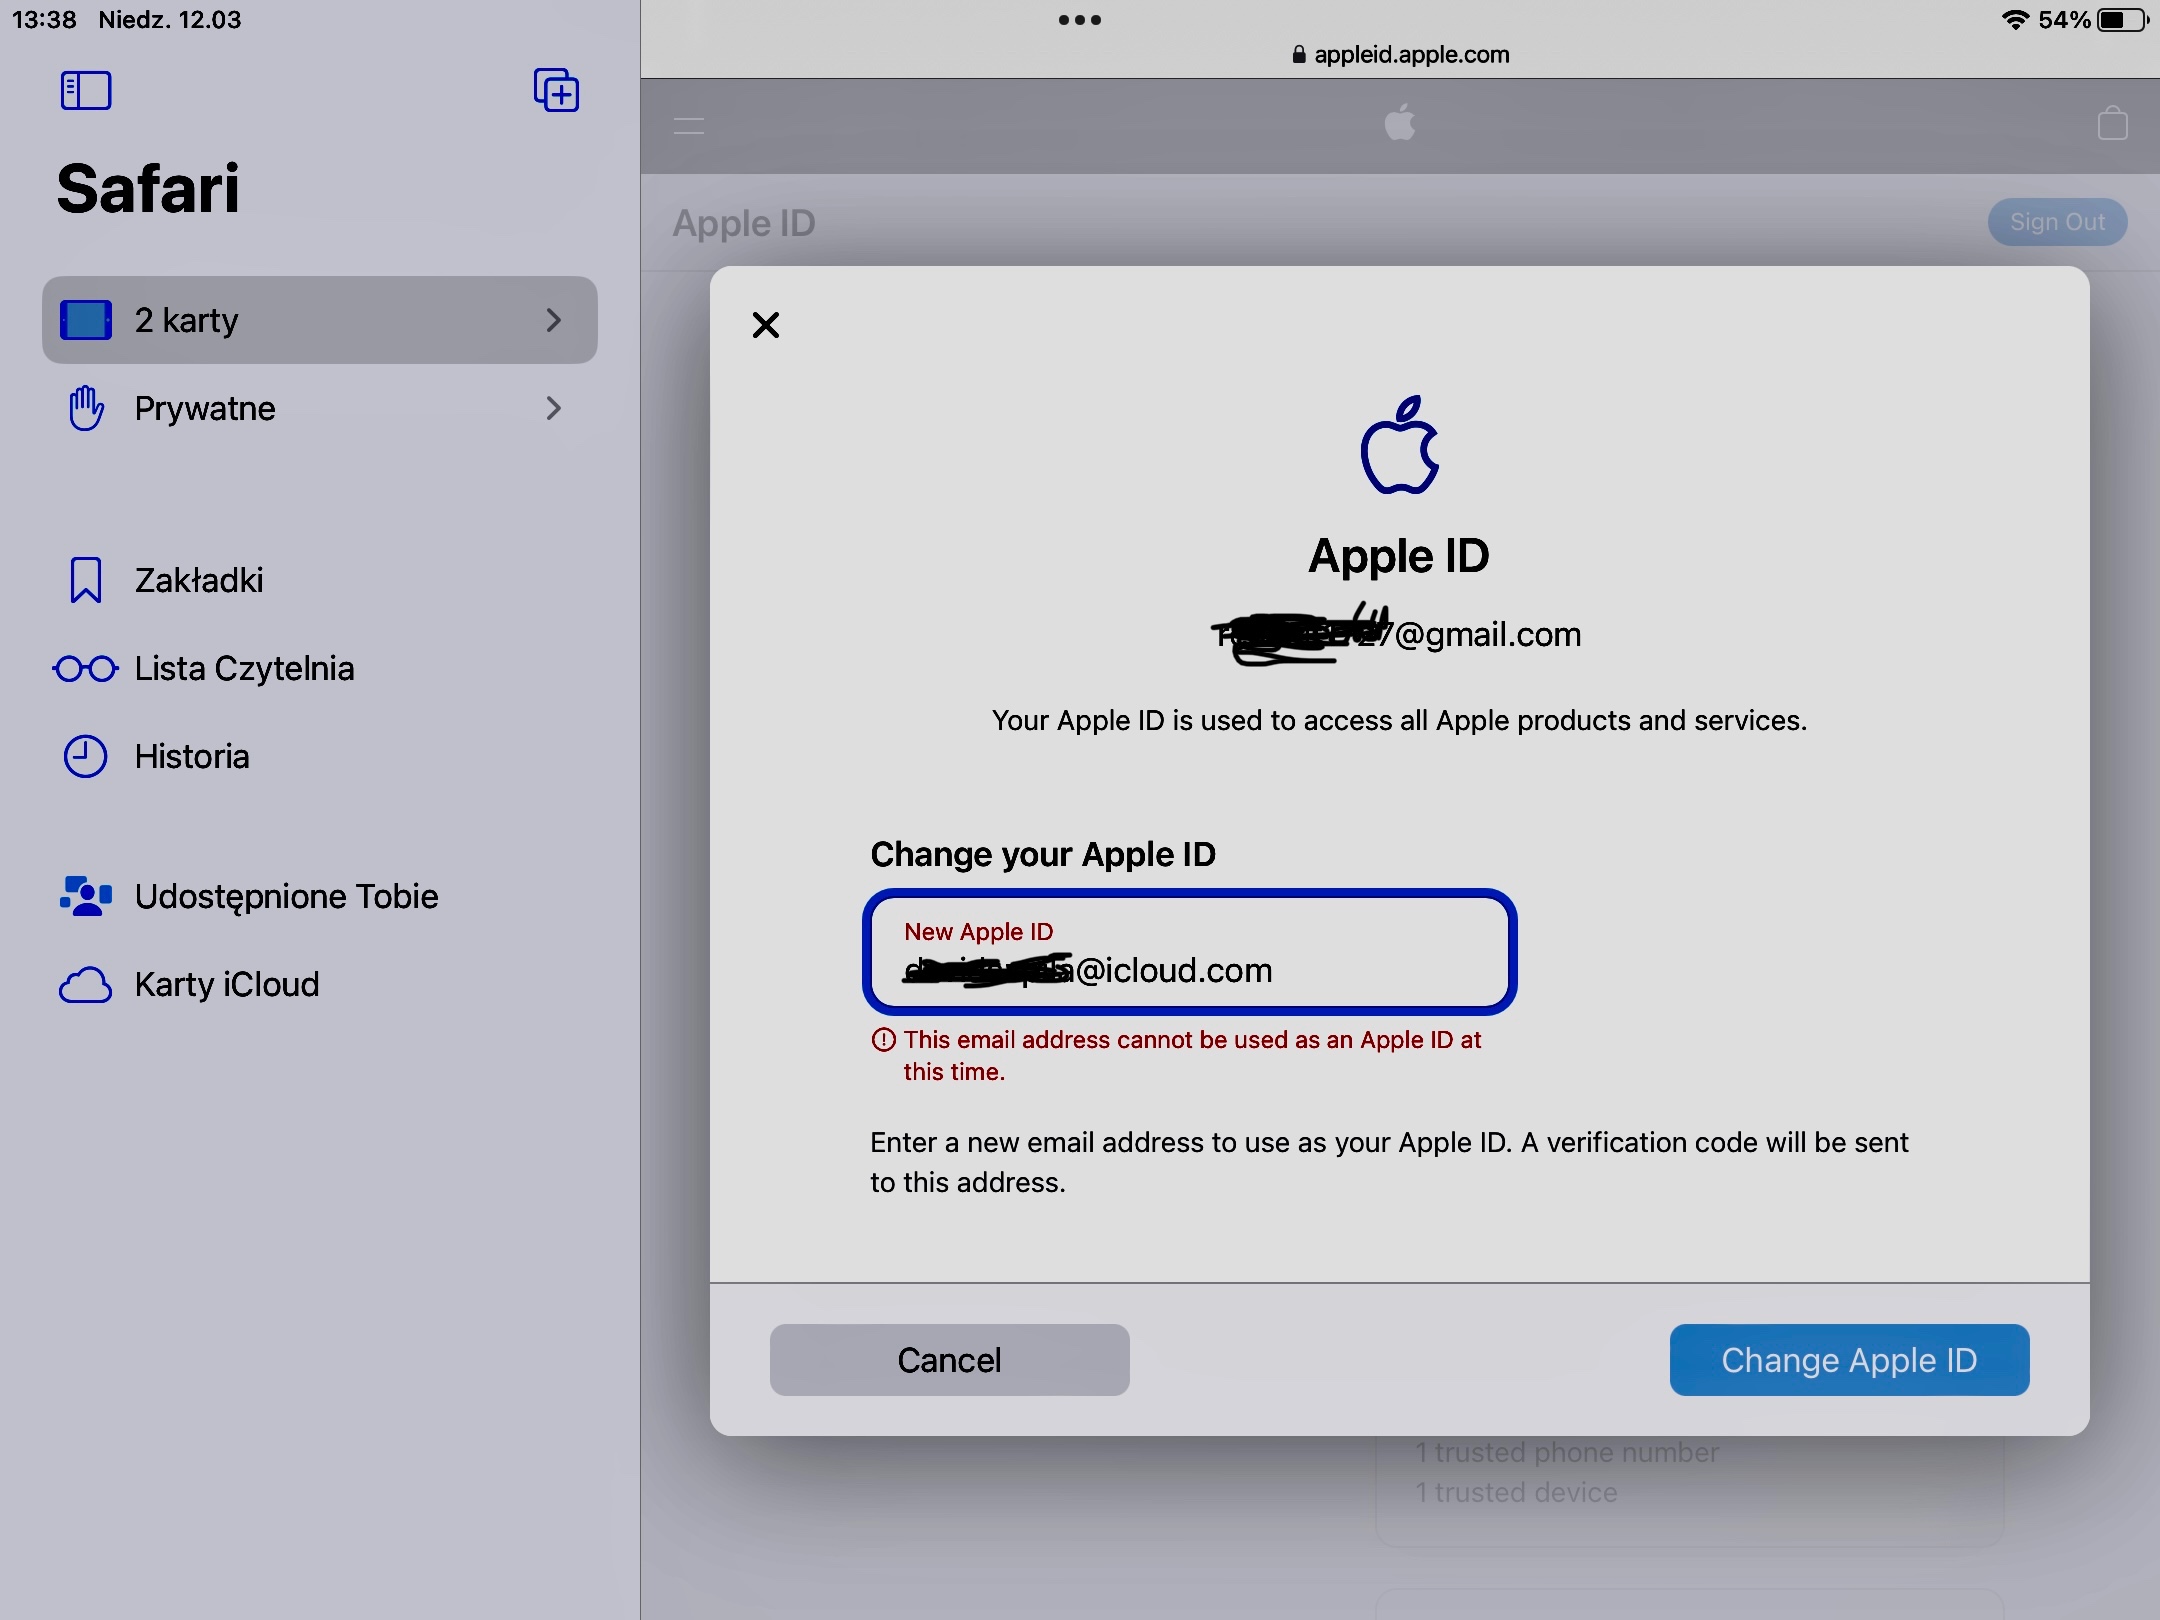
Task: Open the shopping bag on the Apple page
Action: tap(2112, 122)
